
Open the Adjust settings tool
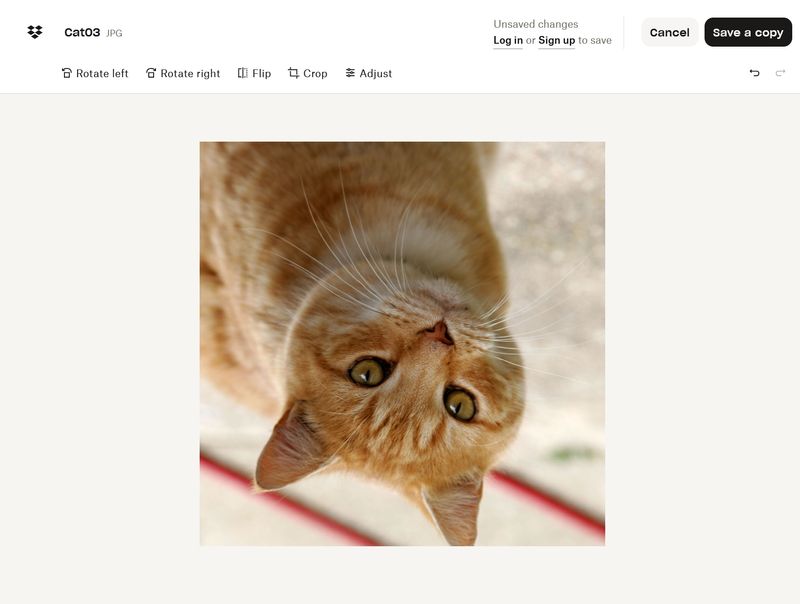(368, 73)
